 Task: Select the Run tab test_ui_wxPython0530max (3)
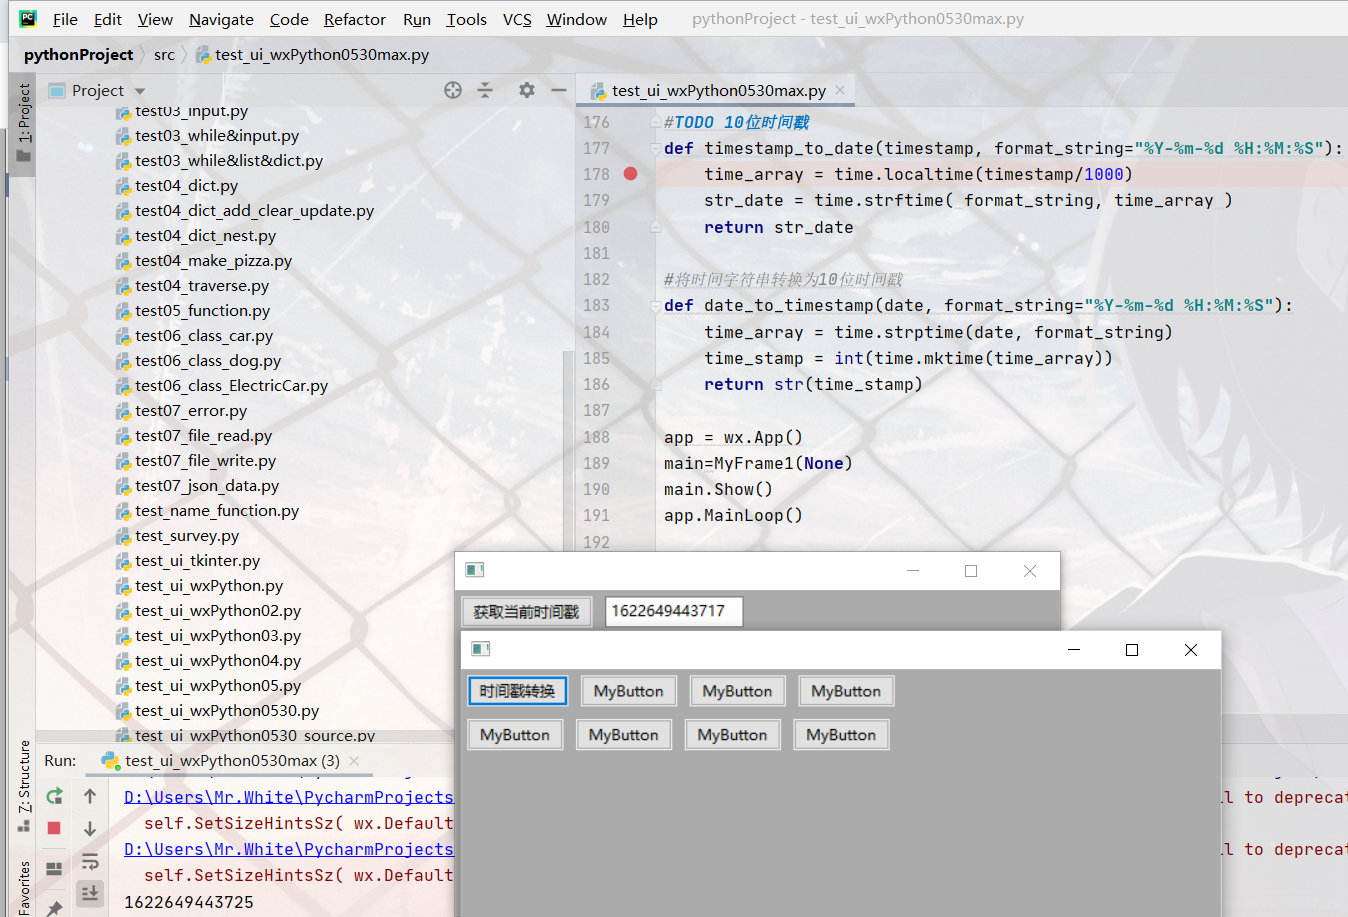click(232, 761)
